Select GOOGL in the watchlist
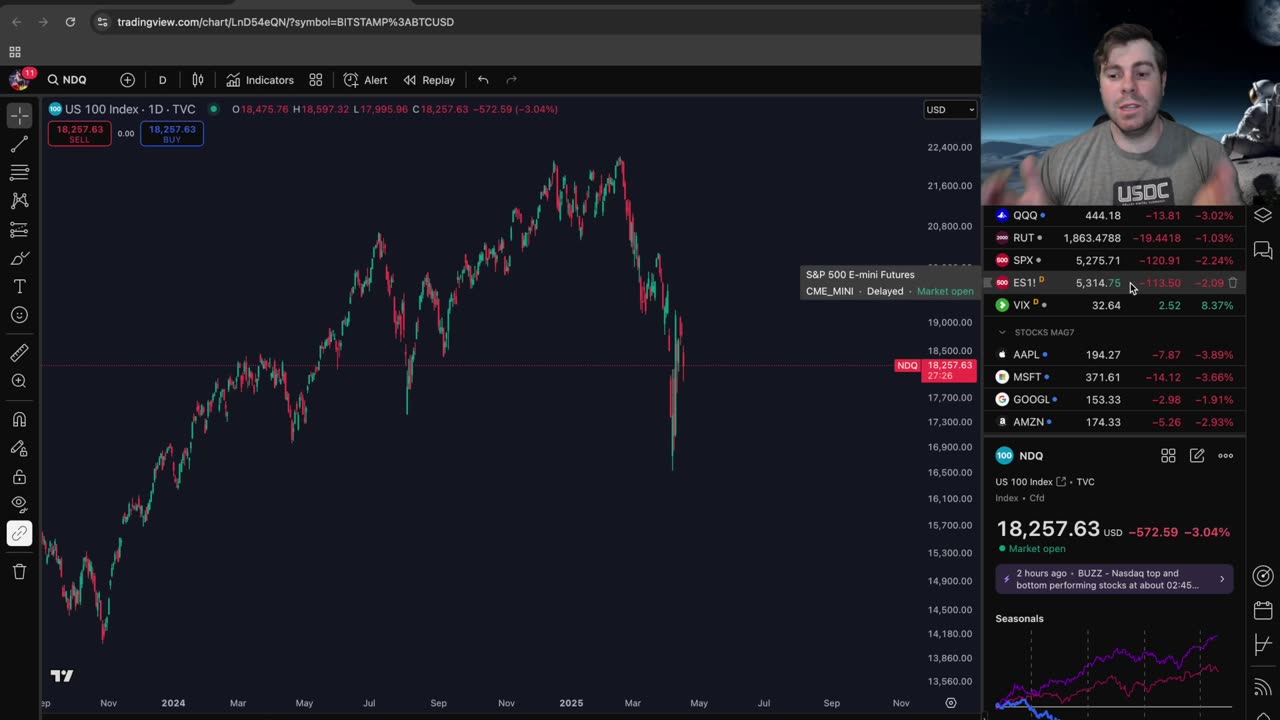 click(x=1115, y=400)
